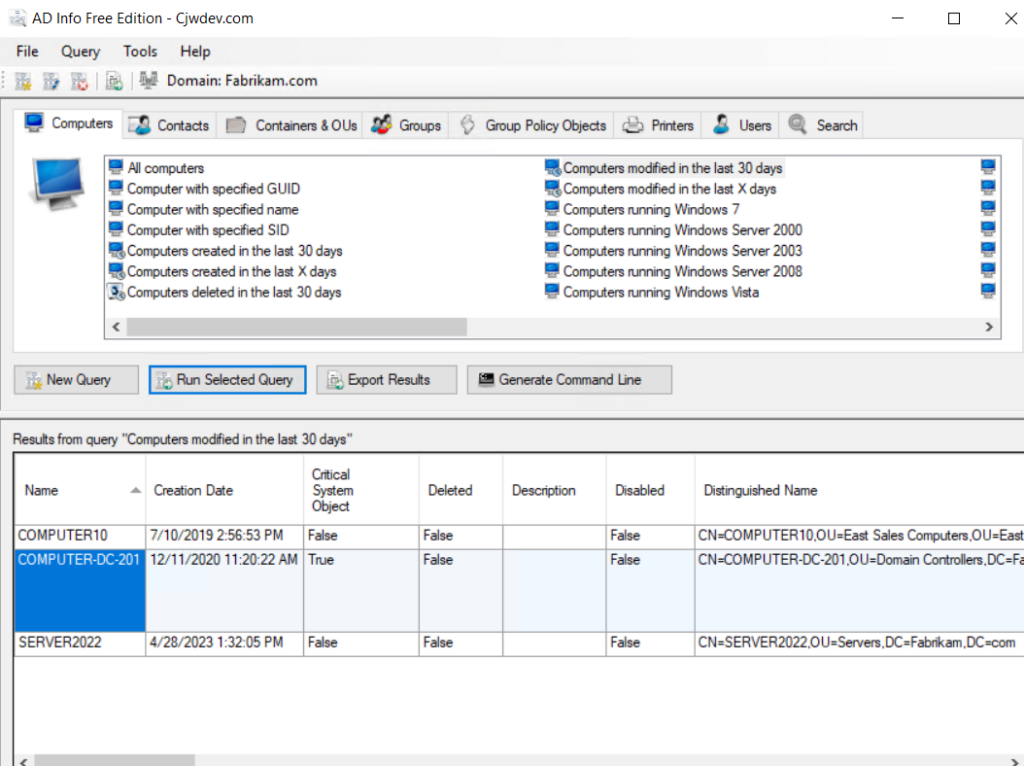This screenshot has width=1024, height=766.
Task: Click the New Query button
Action: (x=76, y=379)
